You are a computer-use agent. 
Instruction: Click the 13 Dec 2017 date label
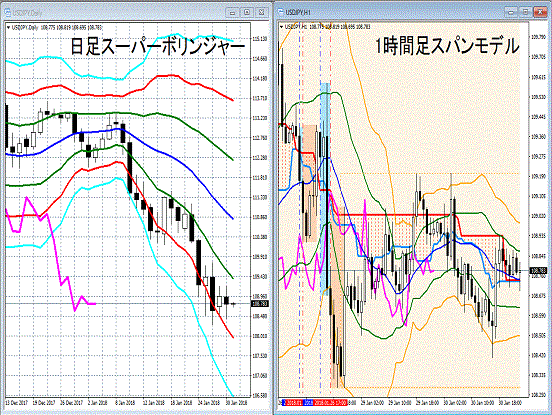[17, 402]
